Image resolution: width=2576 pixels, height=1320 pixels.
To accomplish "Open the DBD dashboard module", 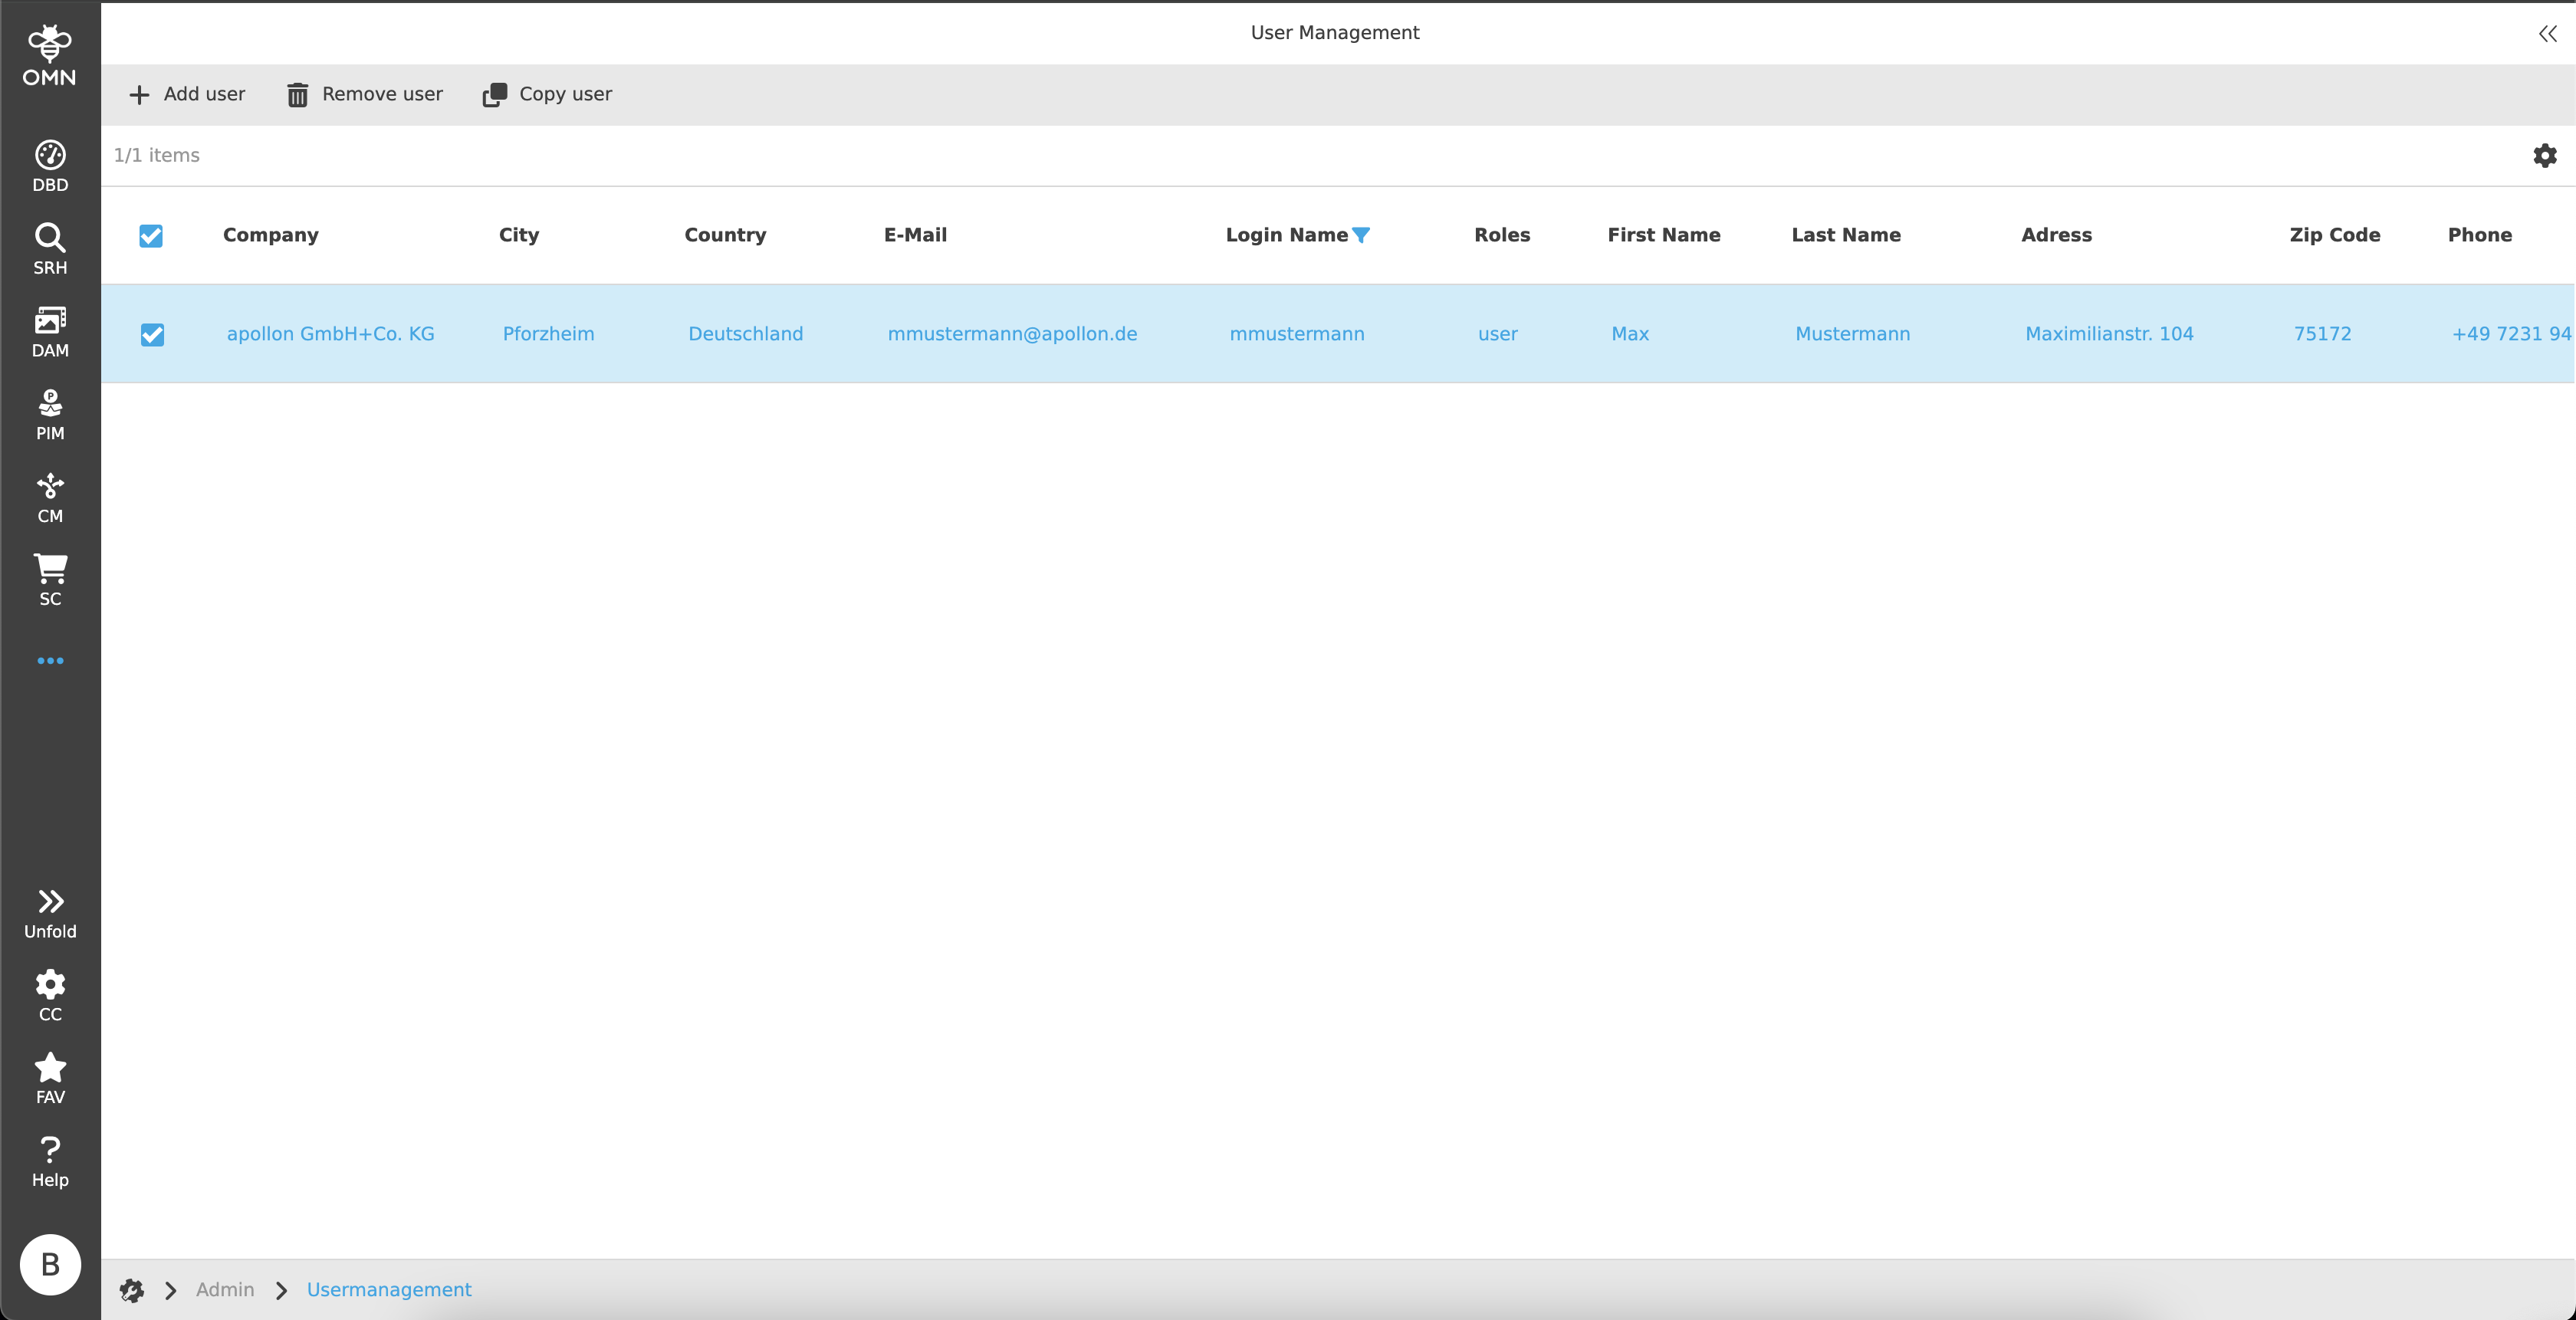I will (50, 166).
